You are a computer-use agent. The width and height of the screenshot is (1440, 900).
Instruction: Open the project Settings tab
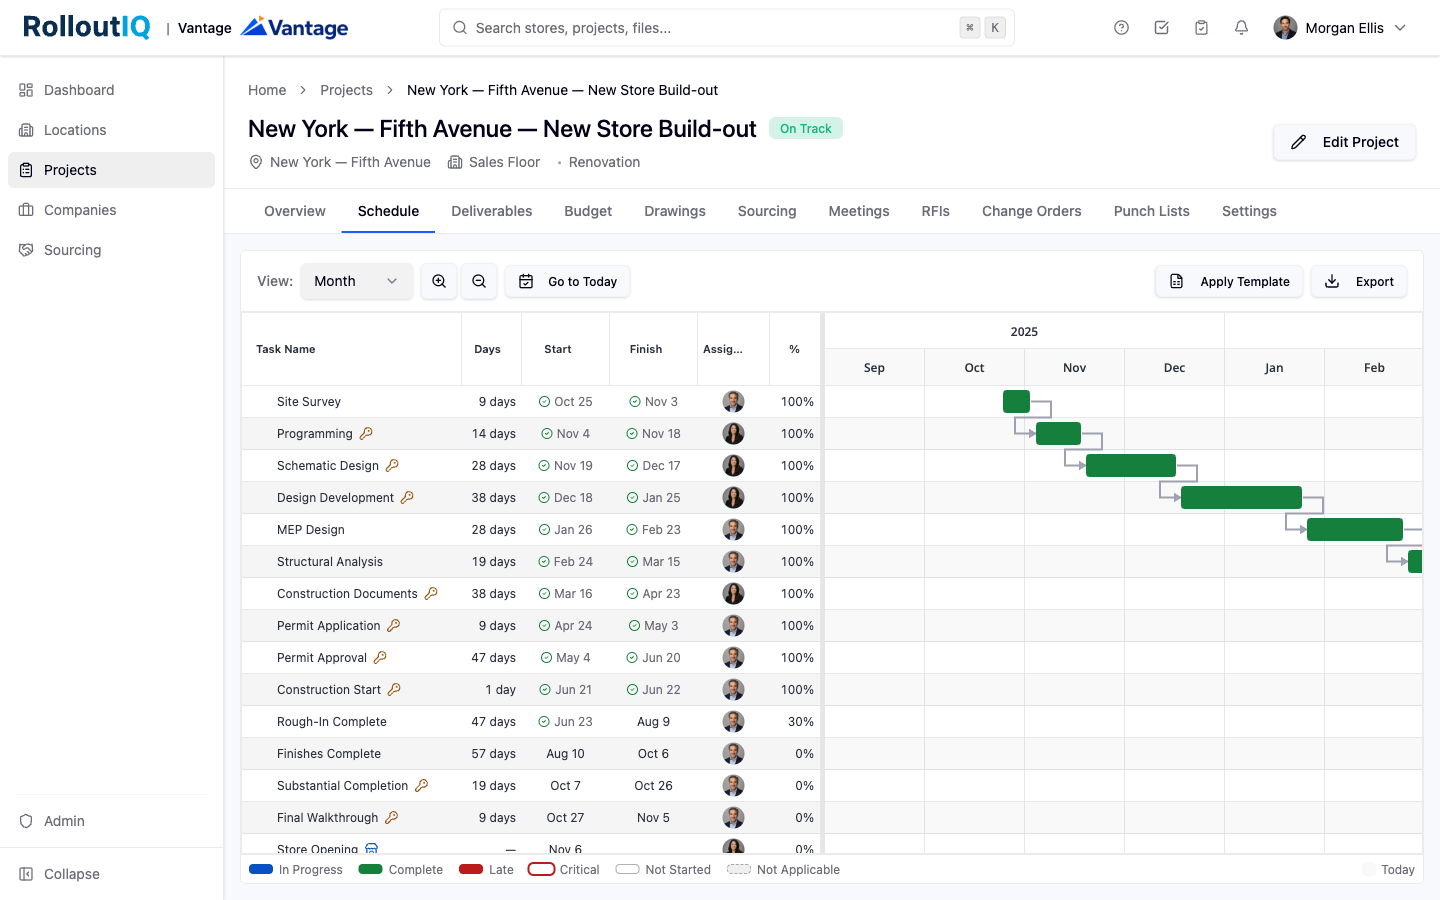pos(1249,211)
